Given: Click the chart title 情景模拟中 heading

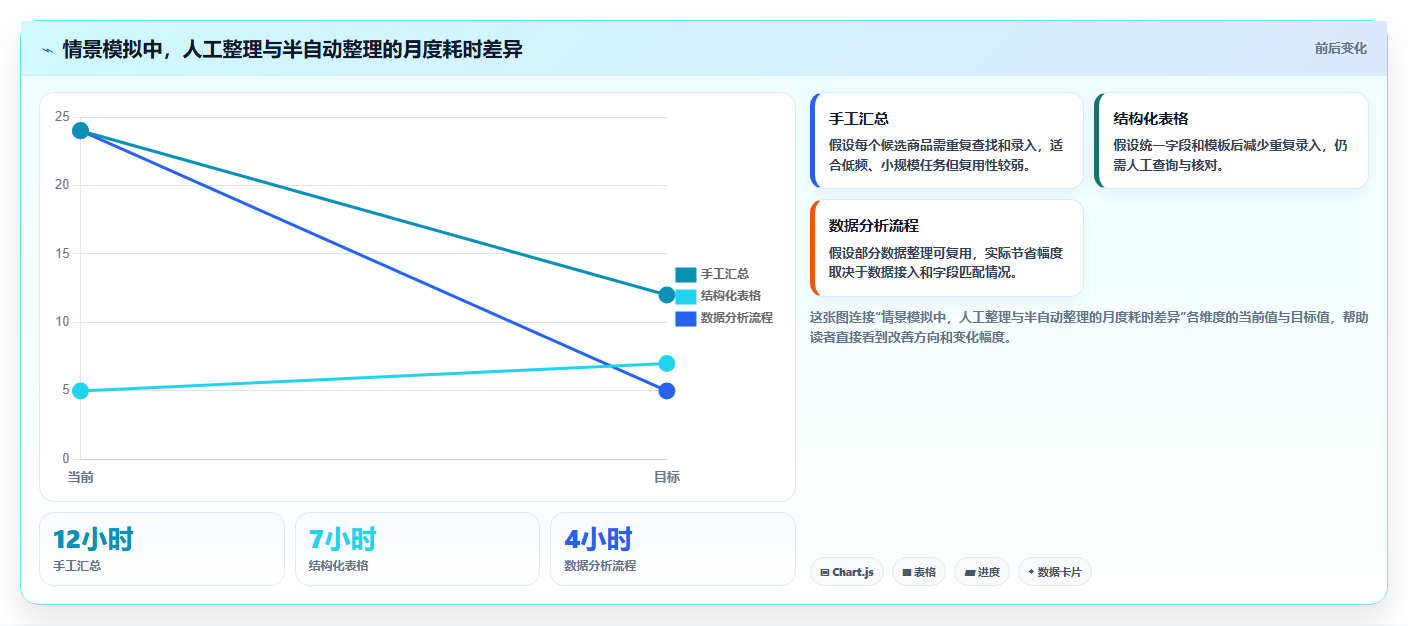Looking at the screenshot, I should 292,49.
